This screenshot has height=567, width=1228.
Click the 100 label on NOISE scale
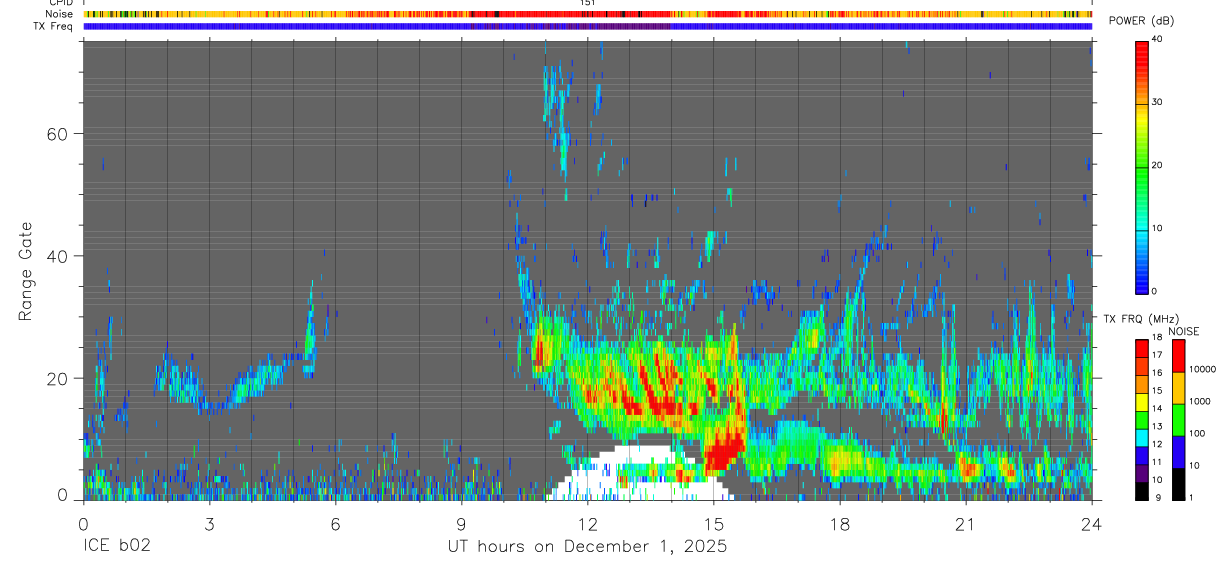[x=1198, y=433]
